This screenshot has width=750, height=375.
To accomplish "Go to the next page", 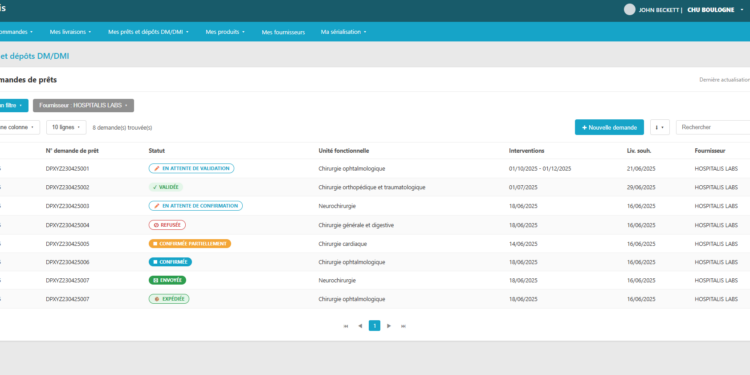I will [389, 326].
